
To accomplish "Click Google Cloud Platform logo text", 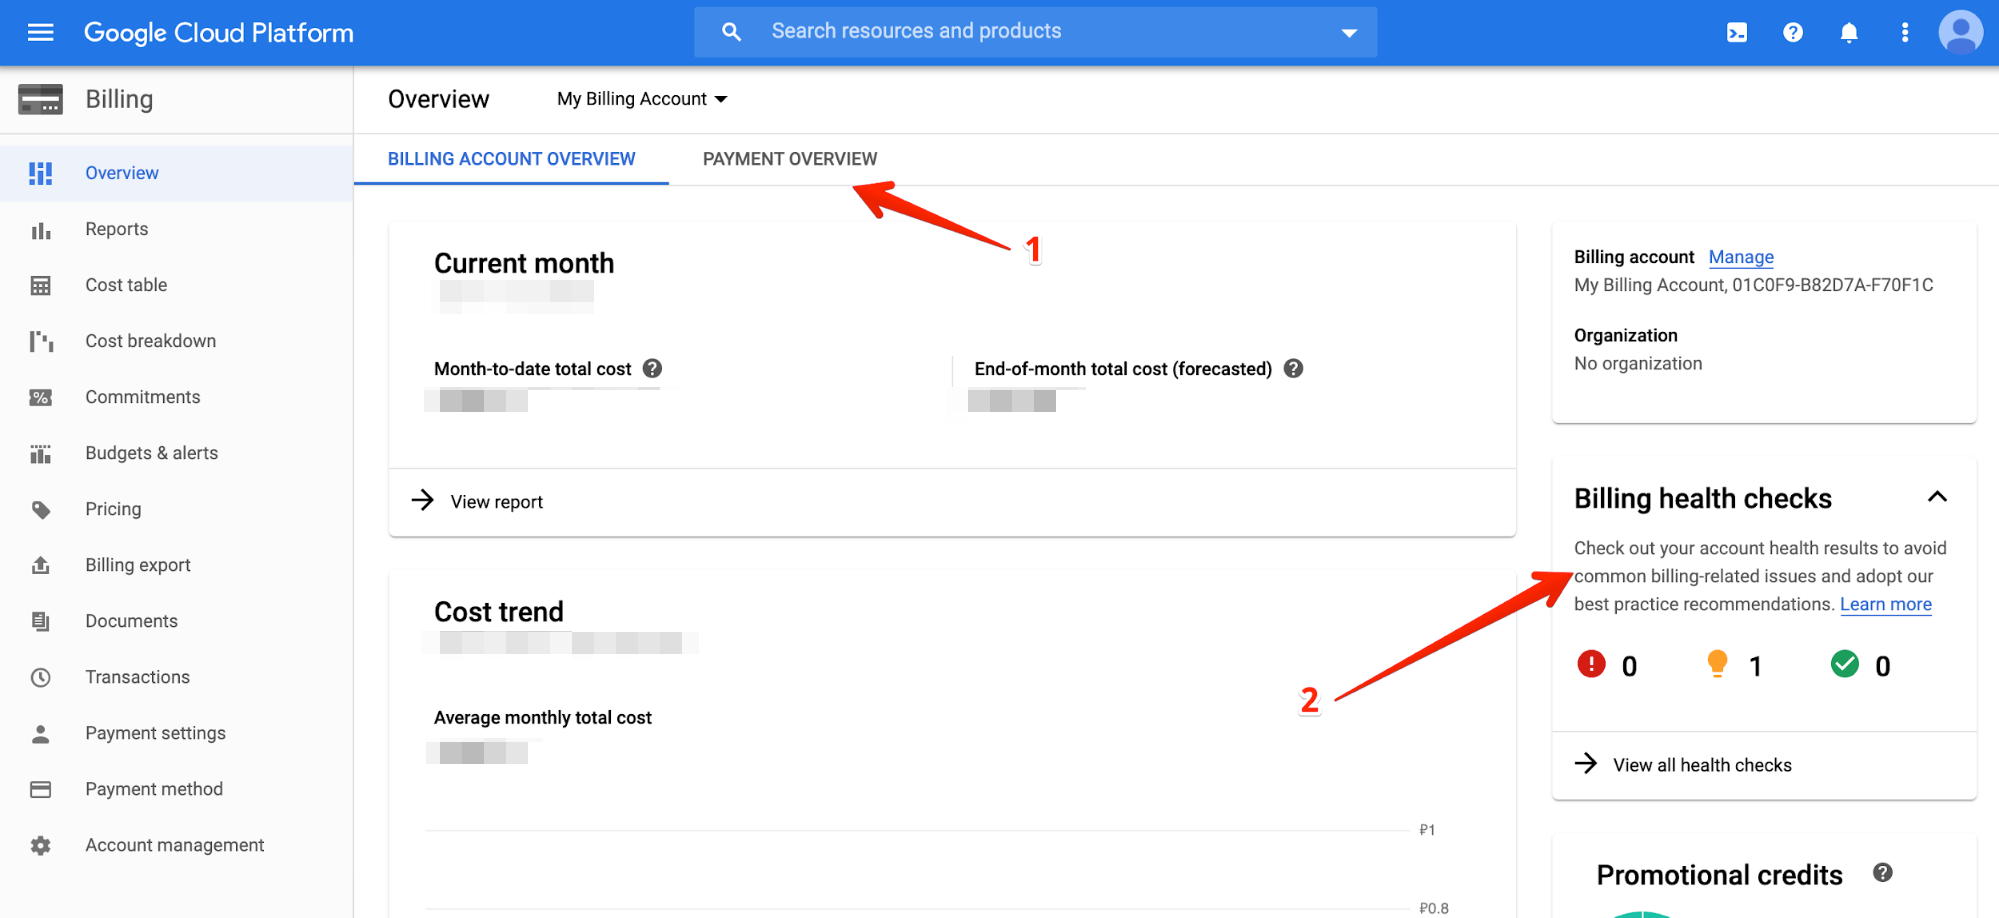I will click(x=219, y=33).
